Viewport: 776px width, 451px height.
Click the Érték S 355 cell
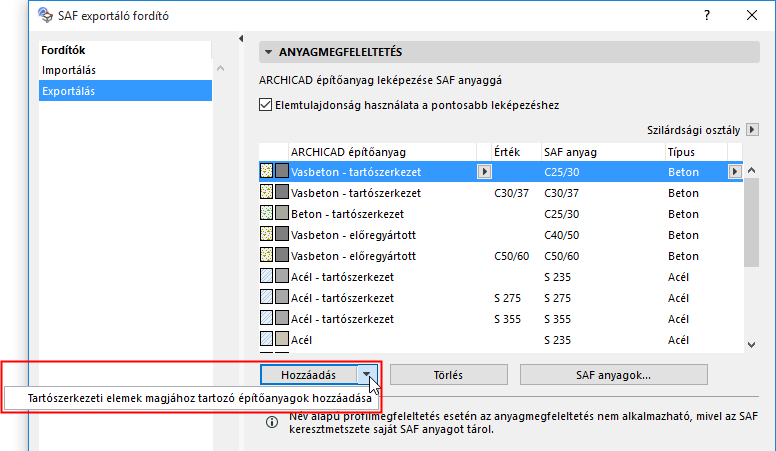507,319
